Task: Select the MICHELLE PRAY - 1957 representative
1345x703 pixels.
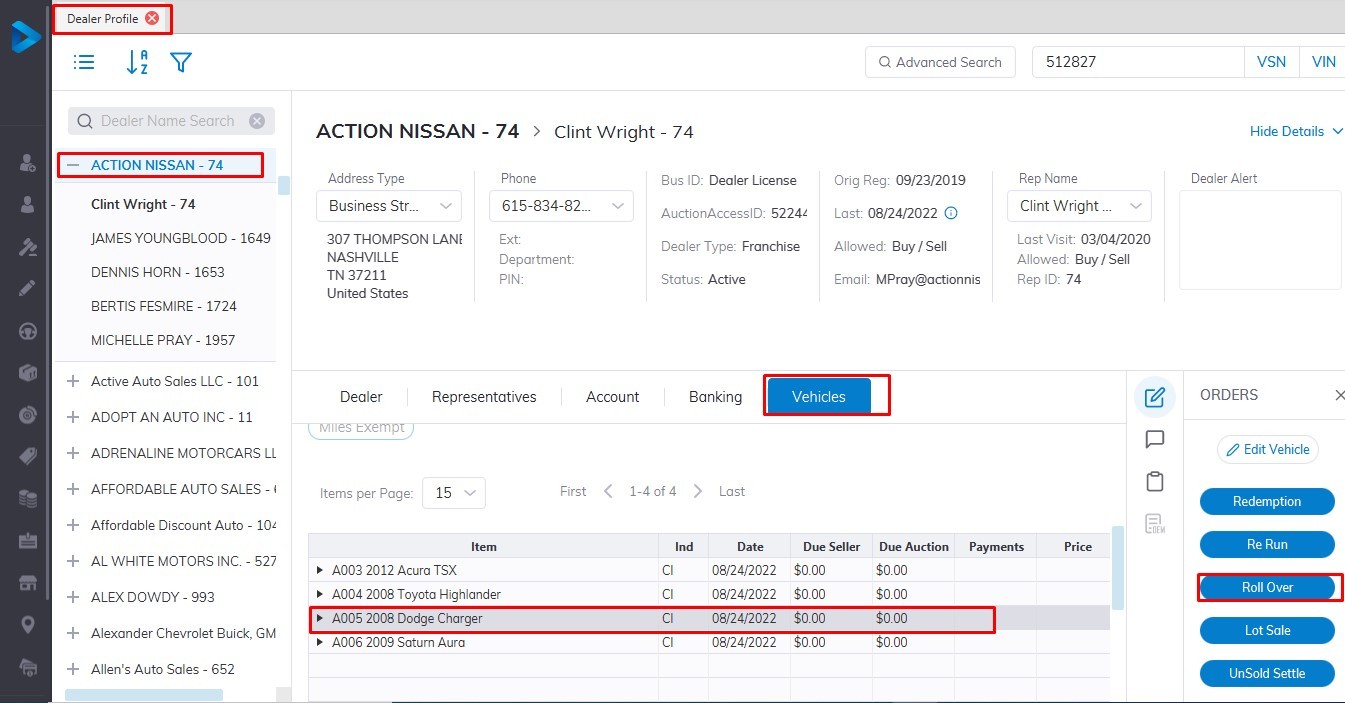Action: (163, 340)
